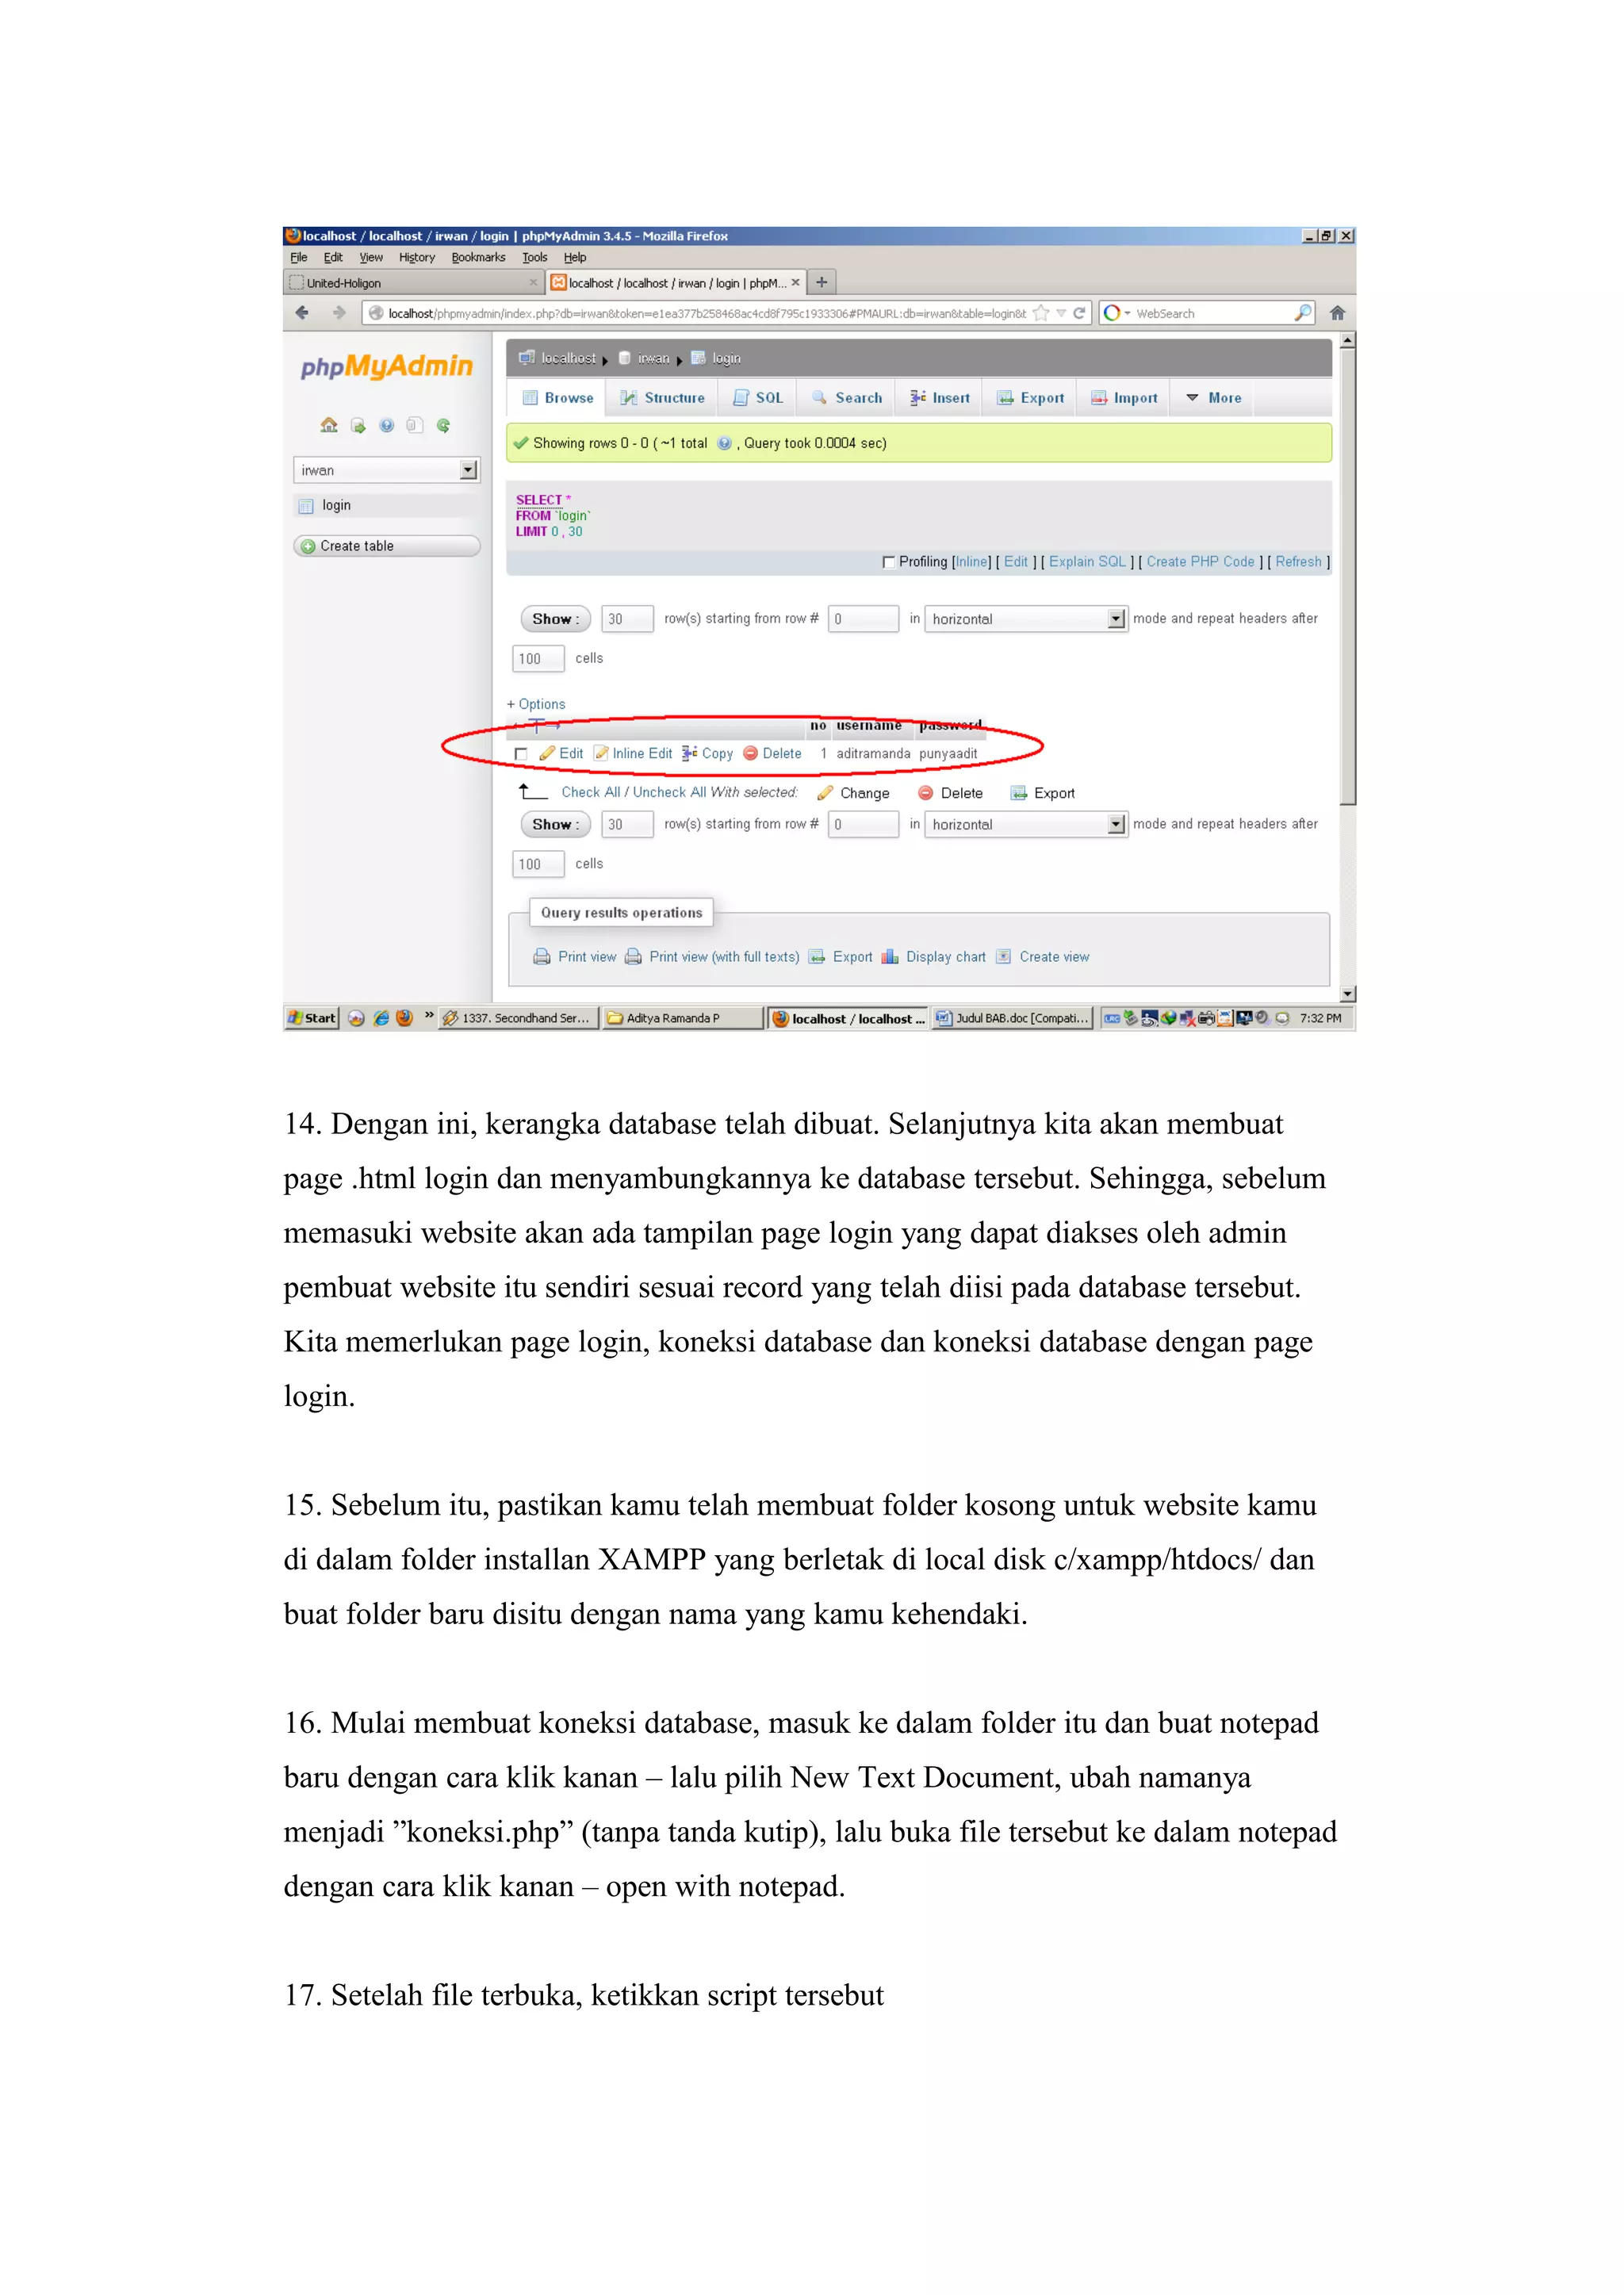Click the Uncheck All link
The width and height of the screenshot is (1624, 2295).
pos(669,792)
